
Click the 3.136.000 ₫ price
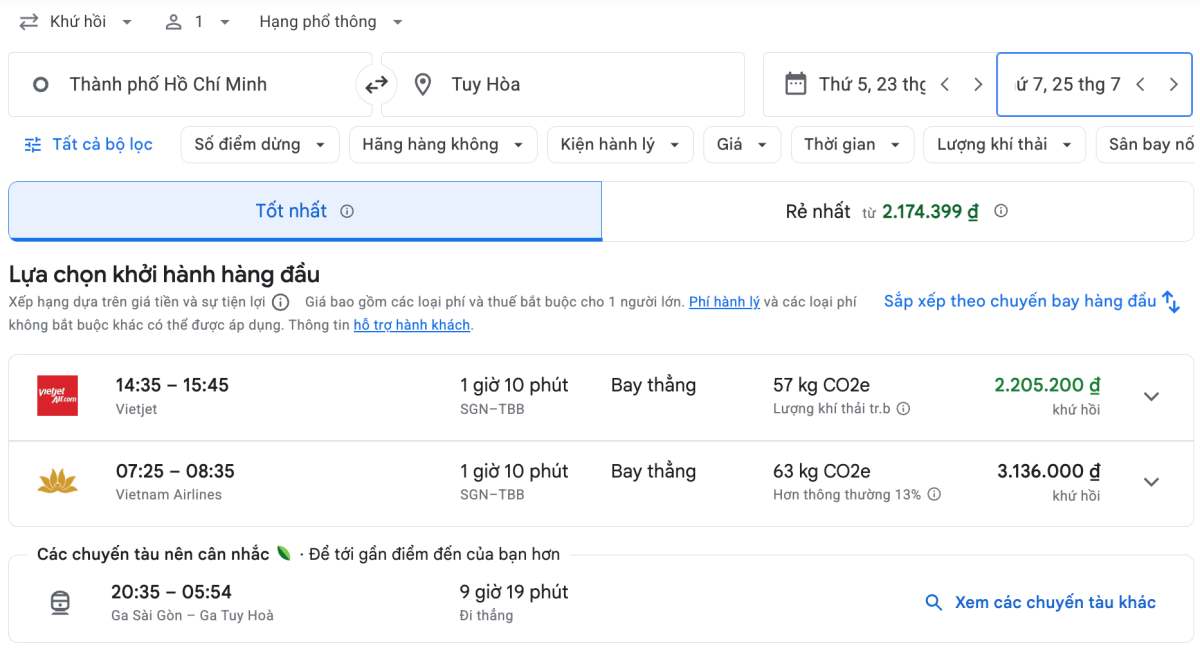coord(1049,471)
